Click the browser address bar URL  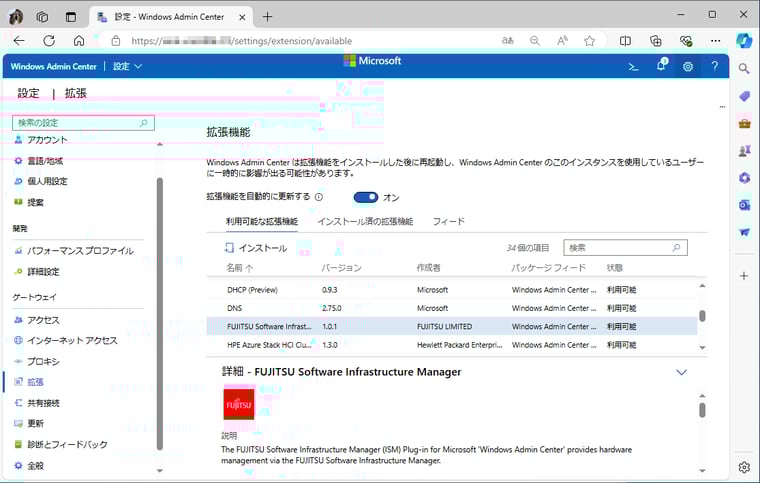(241, 41)
